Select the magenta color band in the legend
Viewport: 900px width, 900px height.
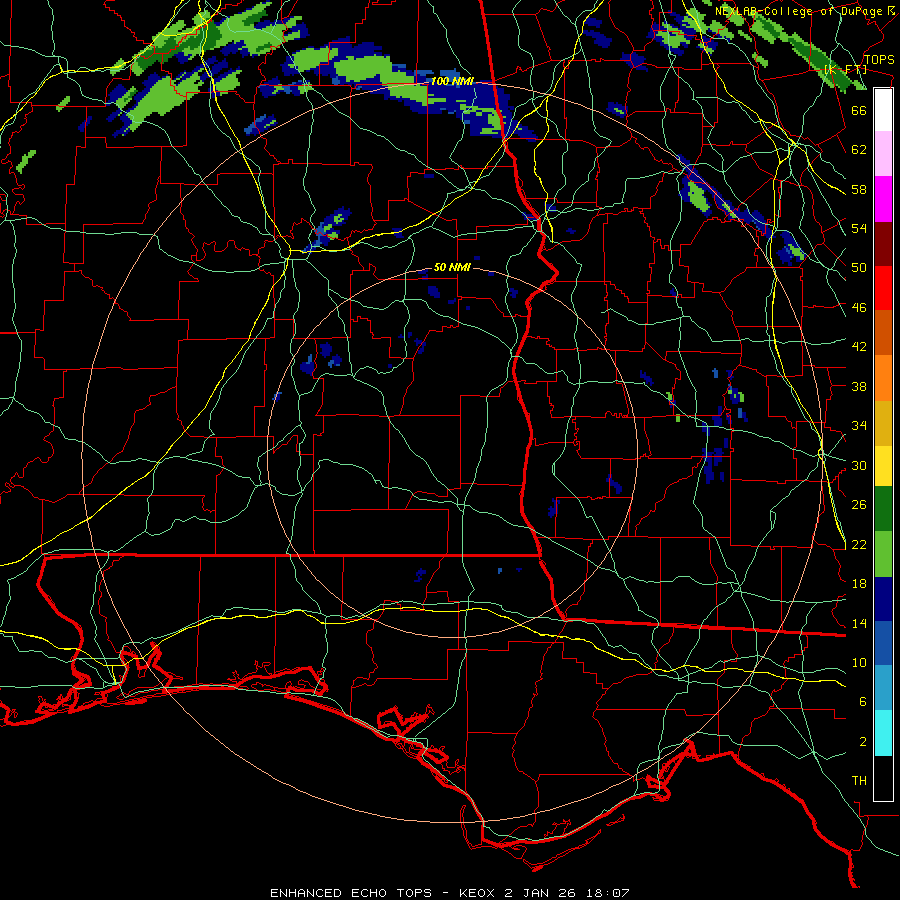point(883,199)
